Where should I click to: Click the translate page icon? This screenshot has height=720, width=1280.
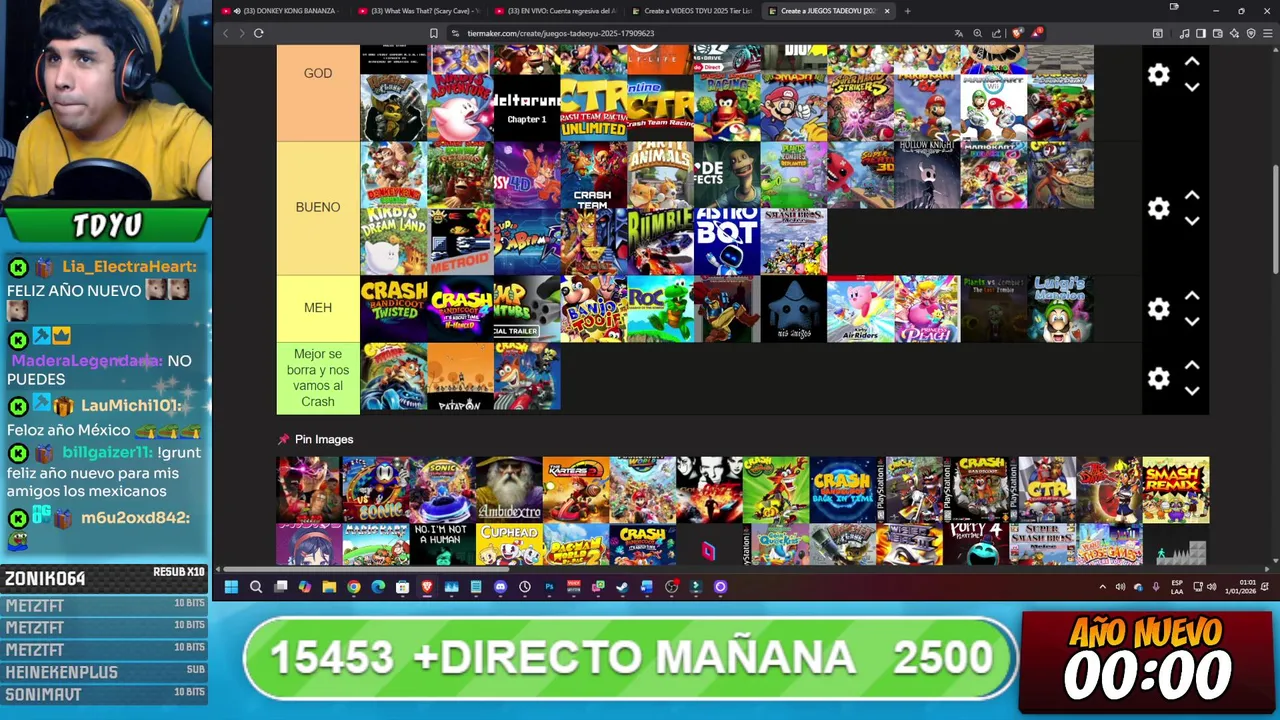959,33
